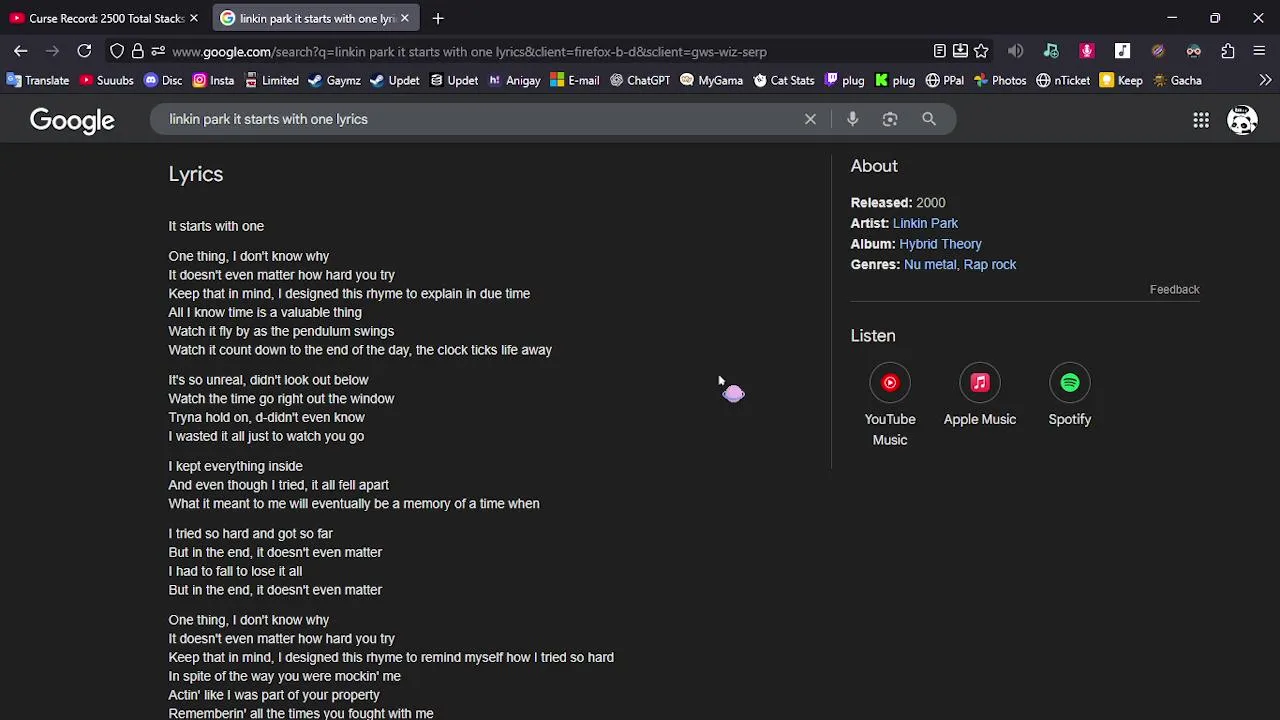Go back to the previous page
1280x720 pixels.
(x=20, y=51)
